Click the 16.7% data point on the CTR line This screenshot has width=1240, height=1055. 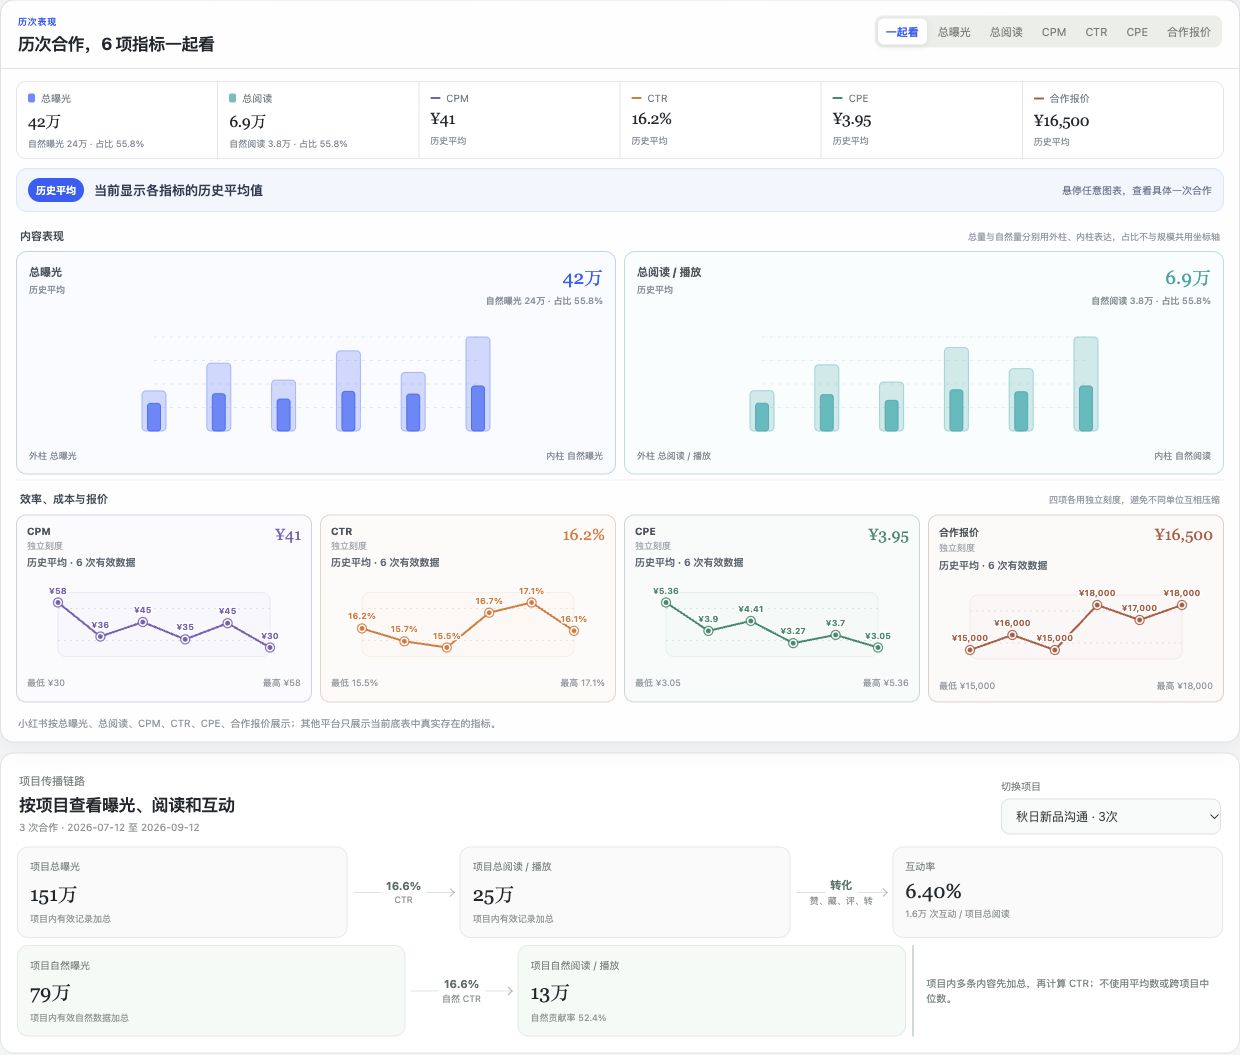pos(489,613)
